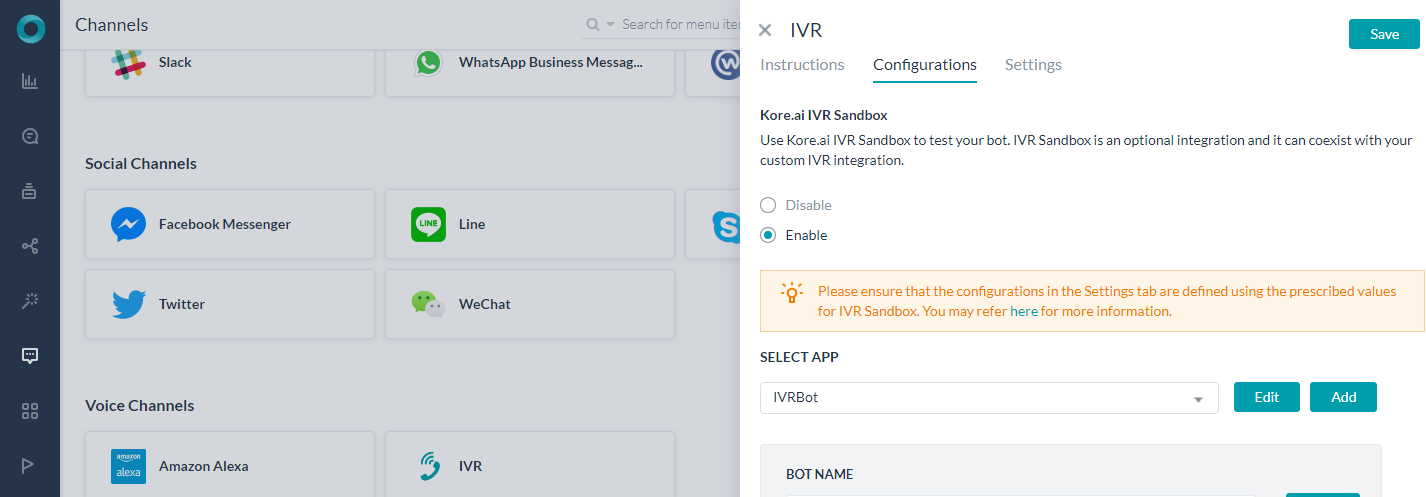Click the play/run sidebar icon
Screen dimensions: 1426x497
click(x=30, y=464)
